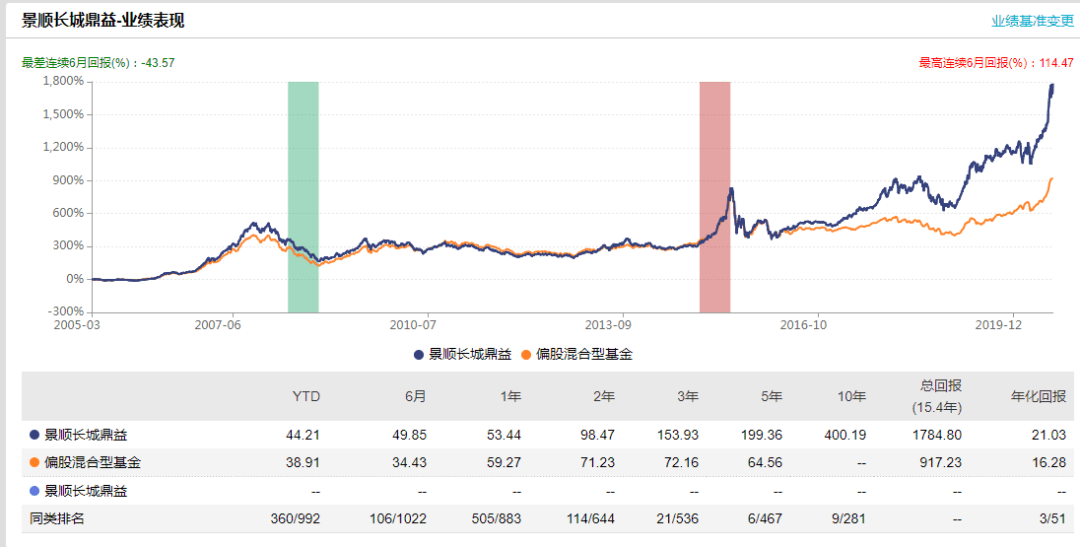1080x547 pixels.
Task: Click the 5-year value 199.36
Action: coord(761,435)
